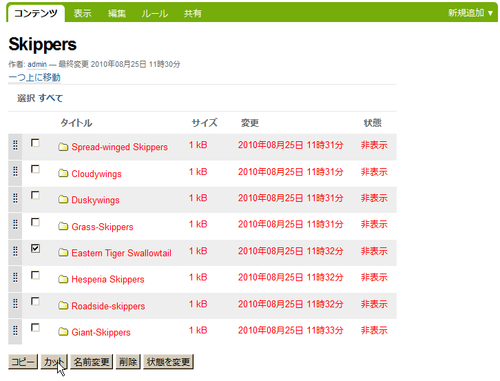Follow the 一つ上に移動 link
The width and height of the screenshot is (500, 381).
click(34, 77)
